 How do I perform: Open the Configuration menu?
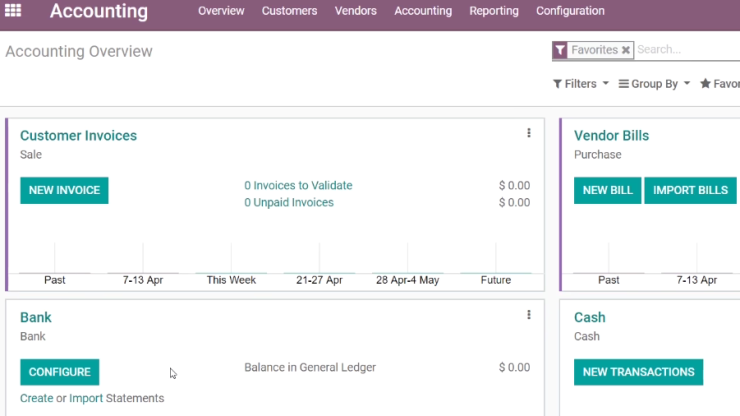[570, 11]
